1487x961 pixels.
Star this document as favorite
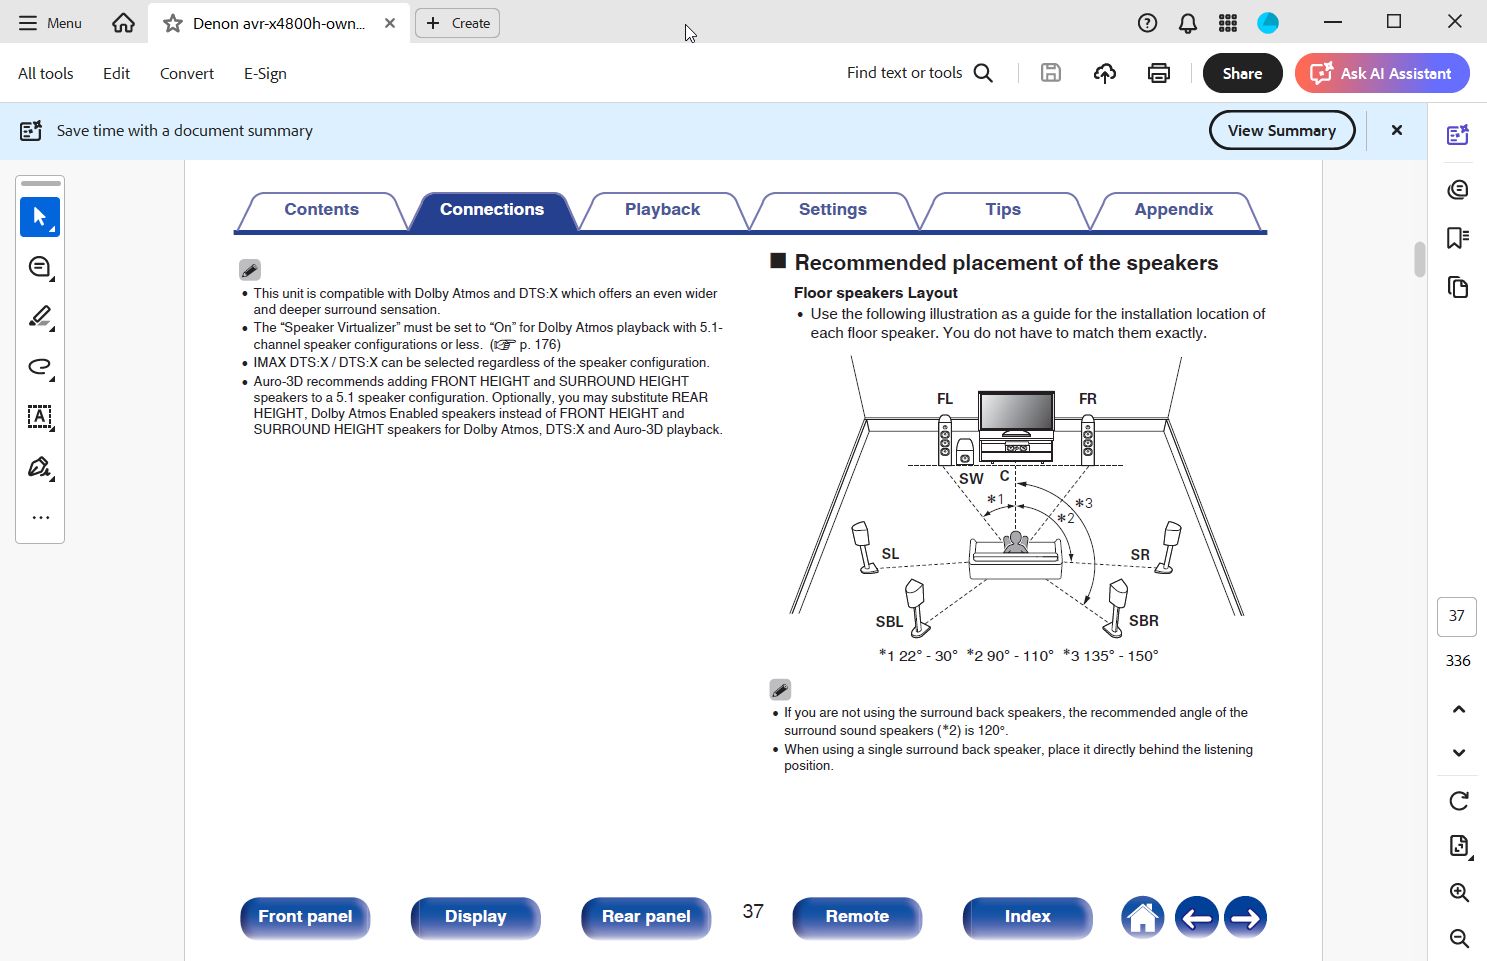pos(173,23)
